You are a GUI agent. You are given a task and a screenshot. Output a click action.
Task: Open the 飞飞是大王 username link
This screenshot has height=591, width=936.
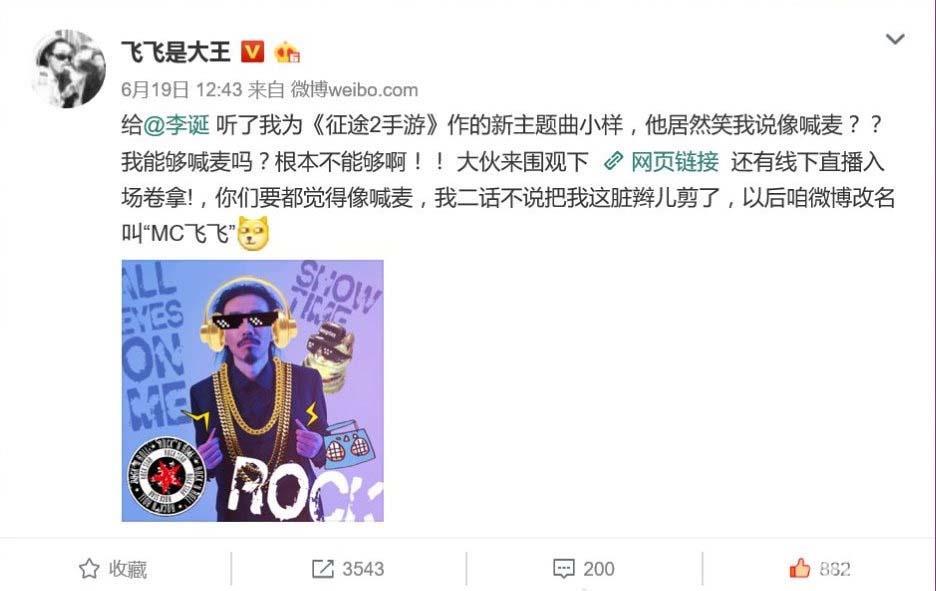176,52
